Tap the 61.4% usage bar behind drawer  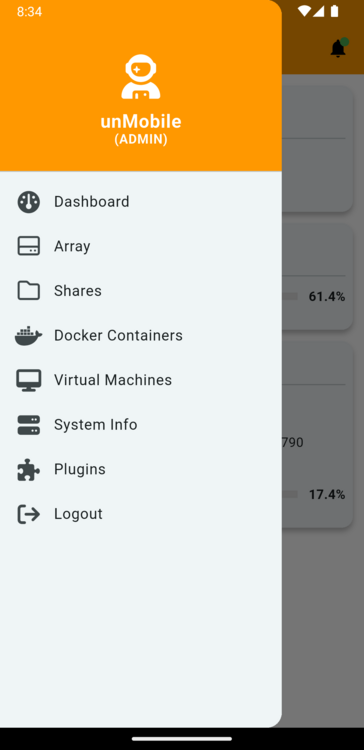[290, 297]
